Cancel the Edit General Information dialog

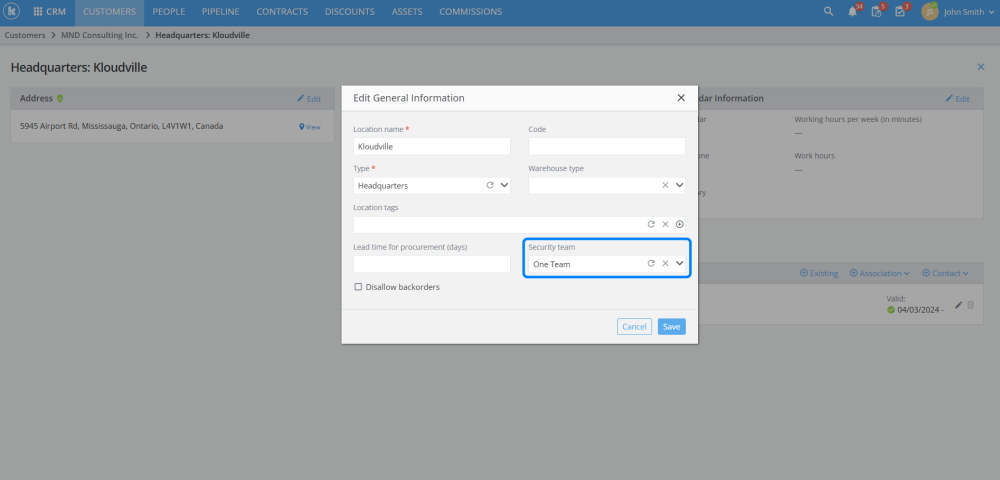click(634, 326)
